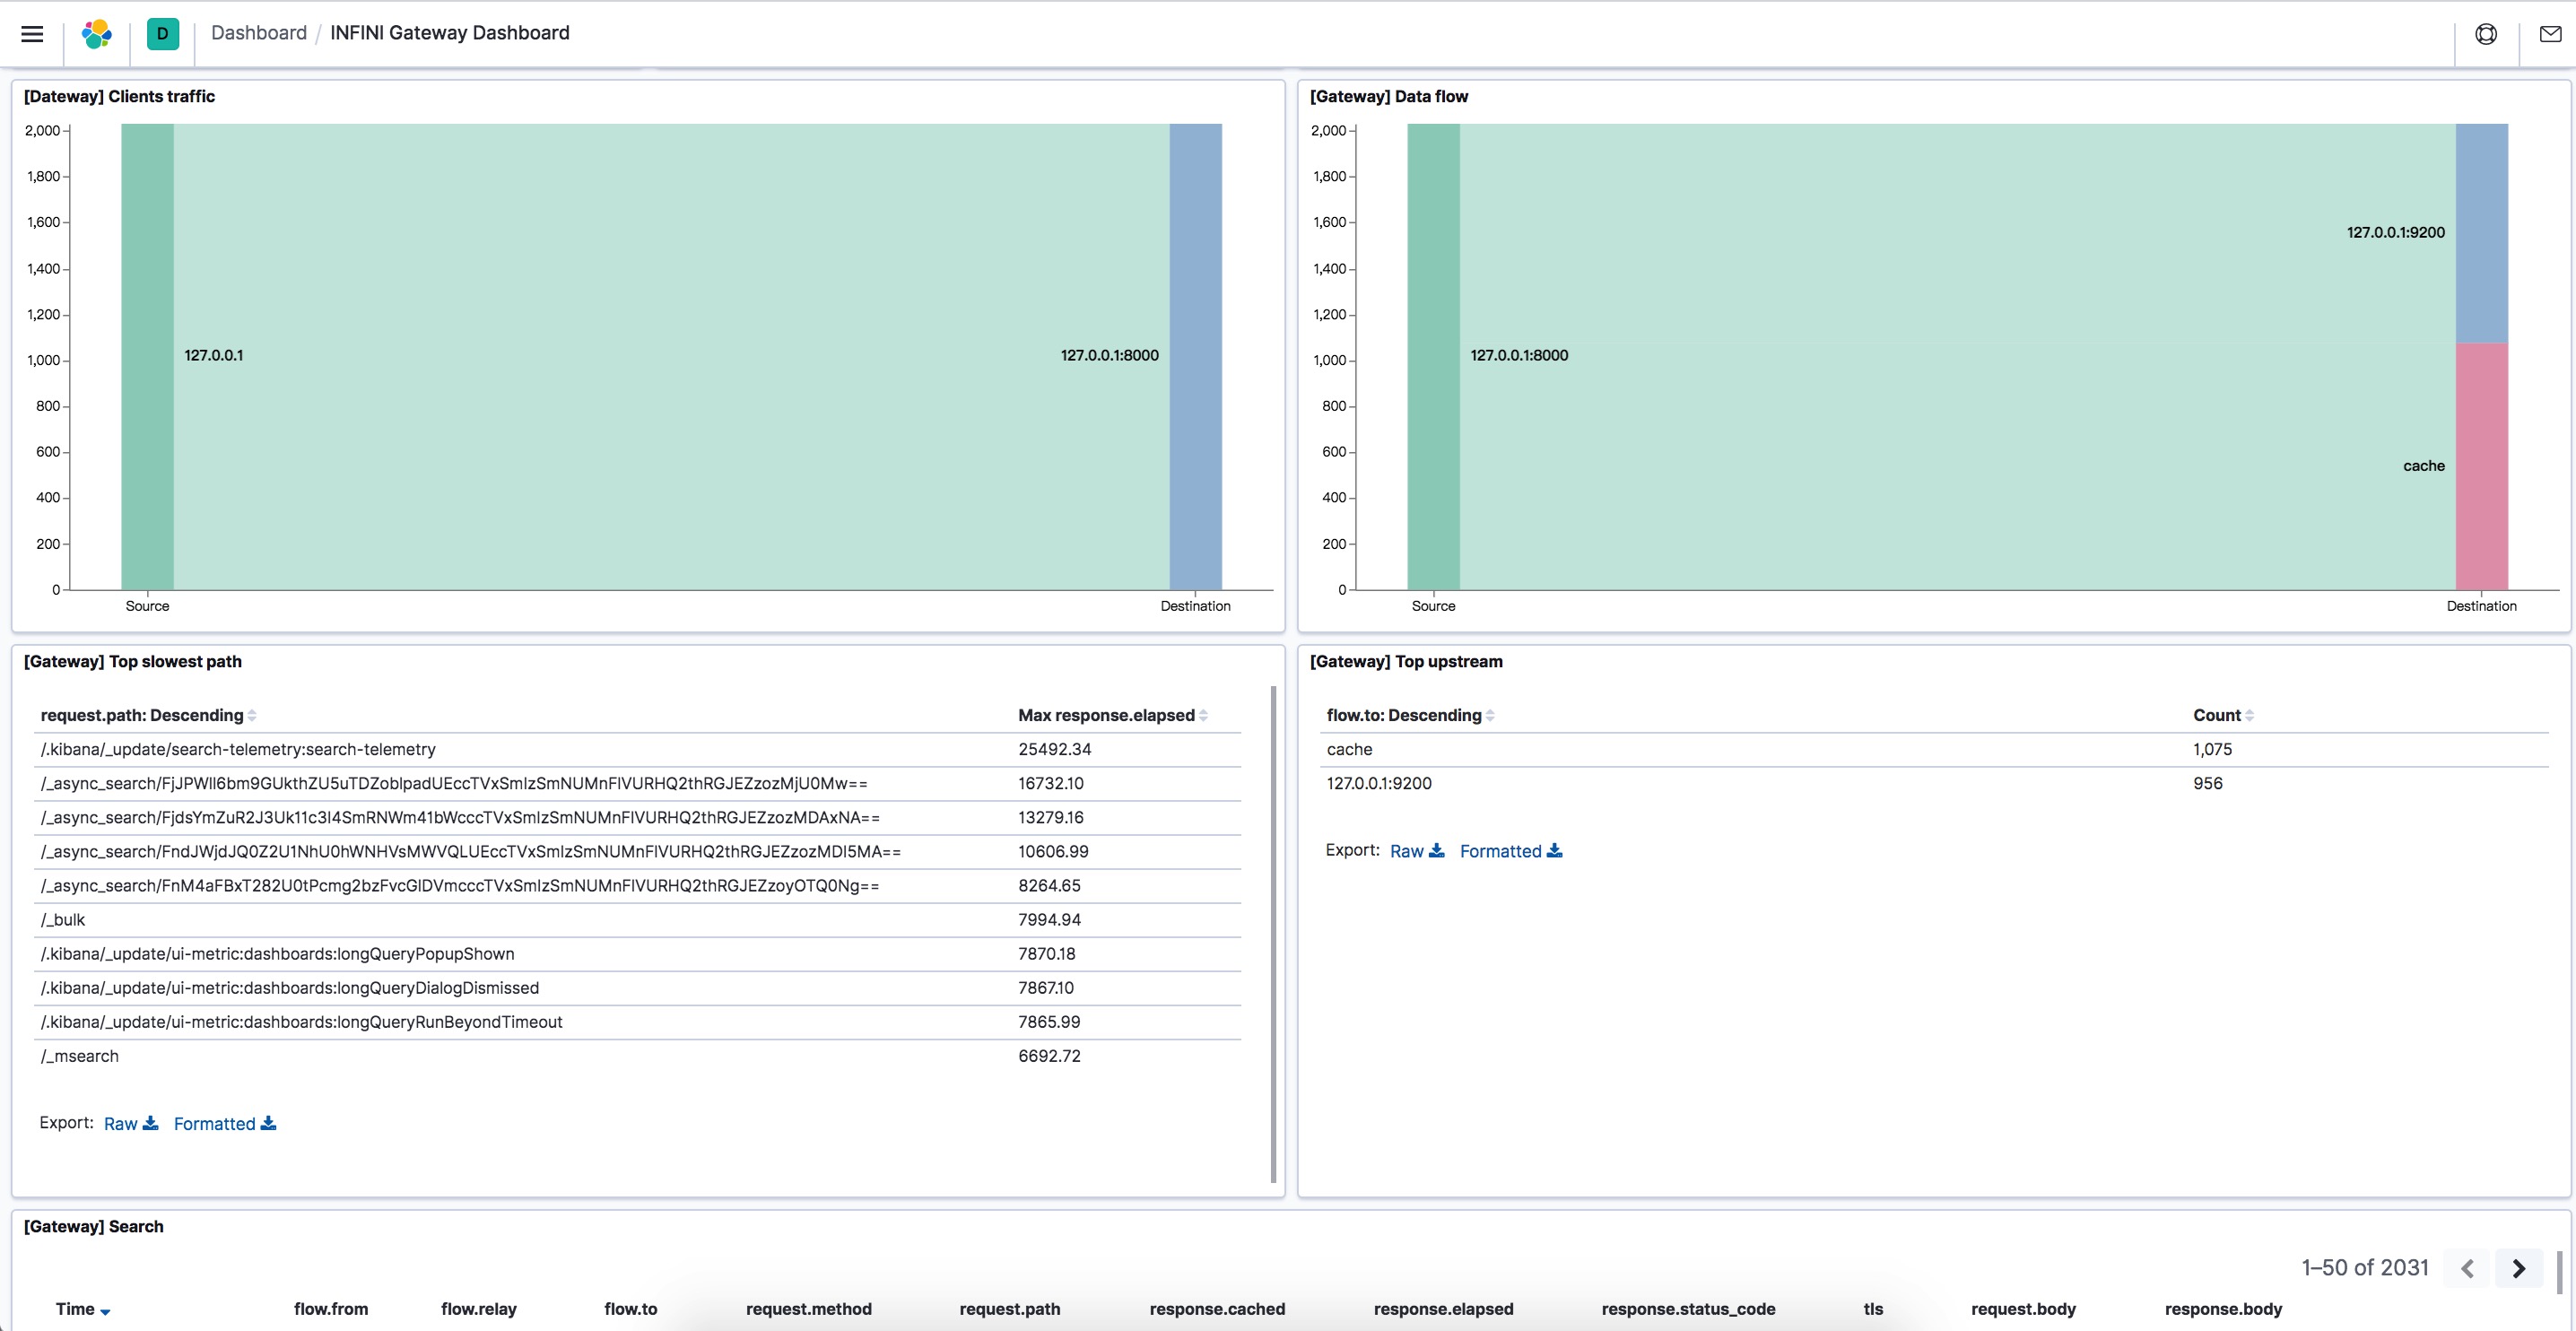The image size is (2576, 1331).
Task: Go to previous page of search results
Action: click(2467, 1268)
